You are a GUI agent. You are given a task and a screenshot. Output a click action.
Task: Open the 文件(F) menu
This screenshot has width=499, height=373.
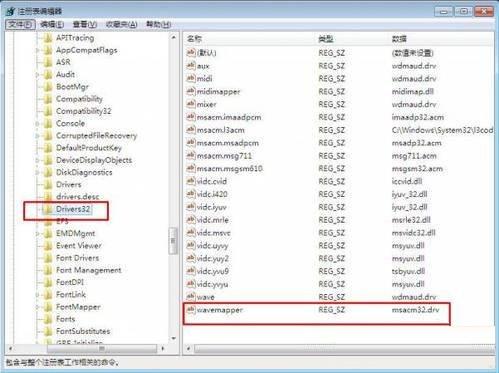20,24
